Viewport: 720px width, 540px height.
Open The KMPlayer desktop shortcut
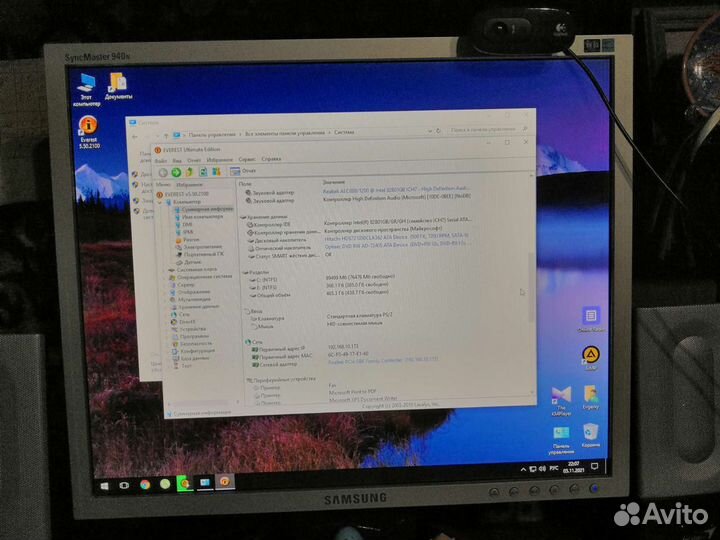coord(561,401)
